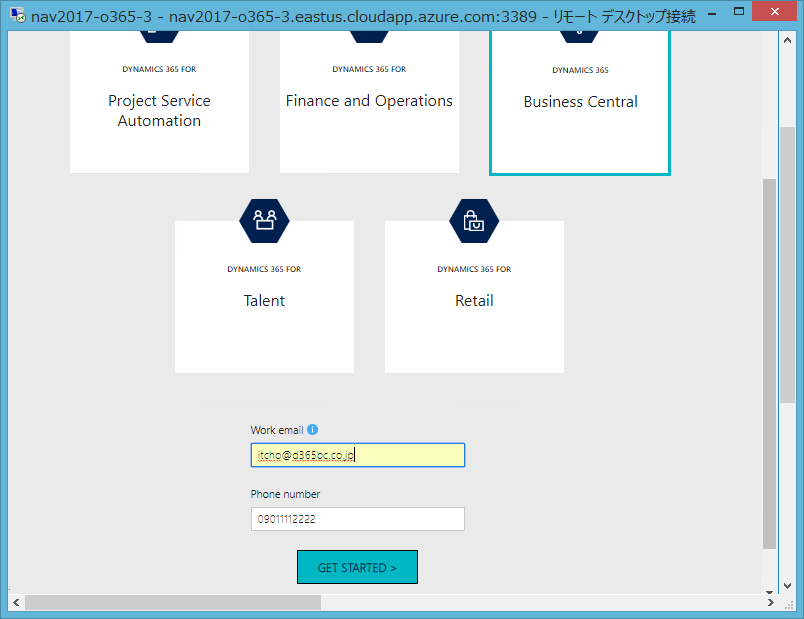Select the Project Service Automation card
804x619 pixels.
point(159,102)
